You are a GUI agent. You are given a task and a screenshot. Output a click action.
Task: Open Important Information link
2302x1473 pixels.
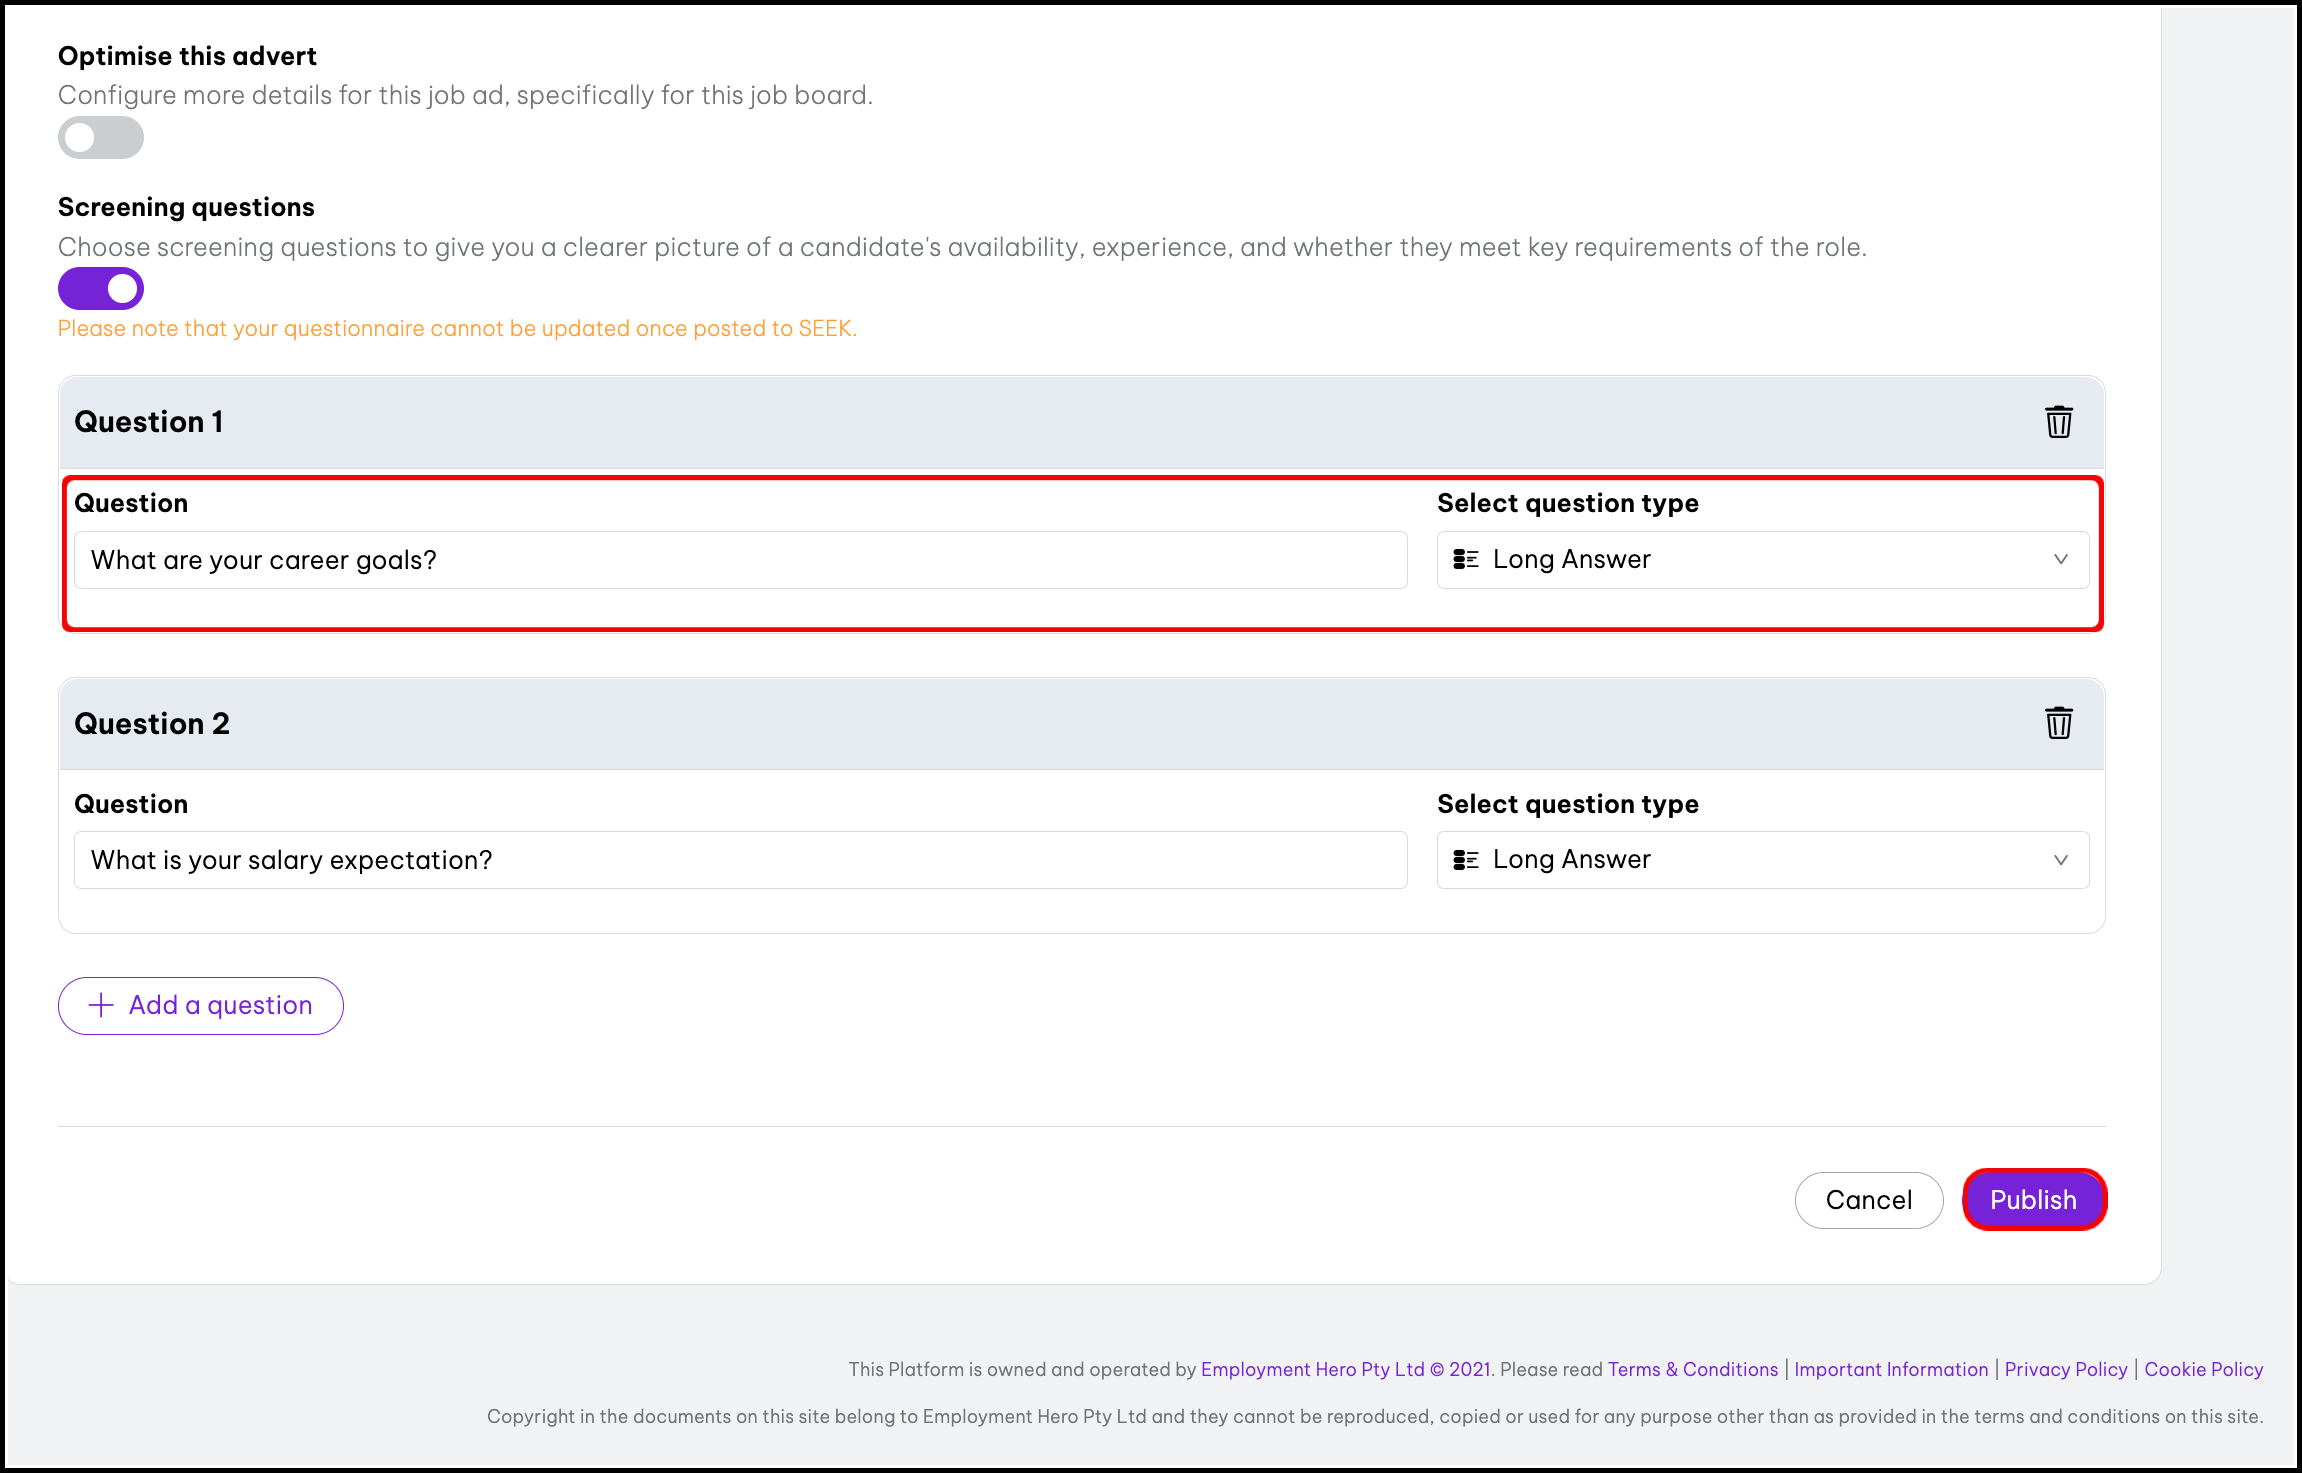1890,1369
